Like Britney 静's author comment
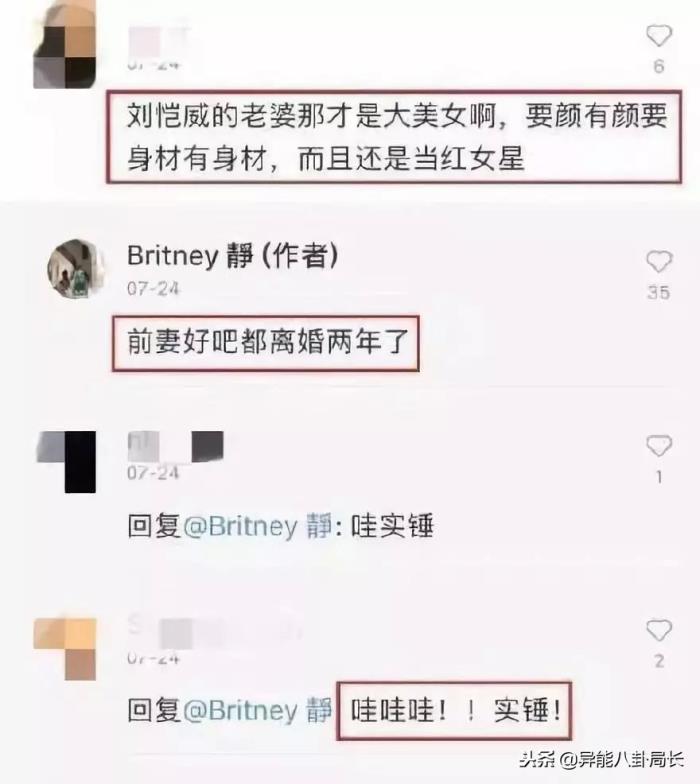 coord(658,262)
